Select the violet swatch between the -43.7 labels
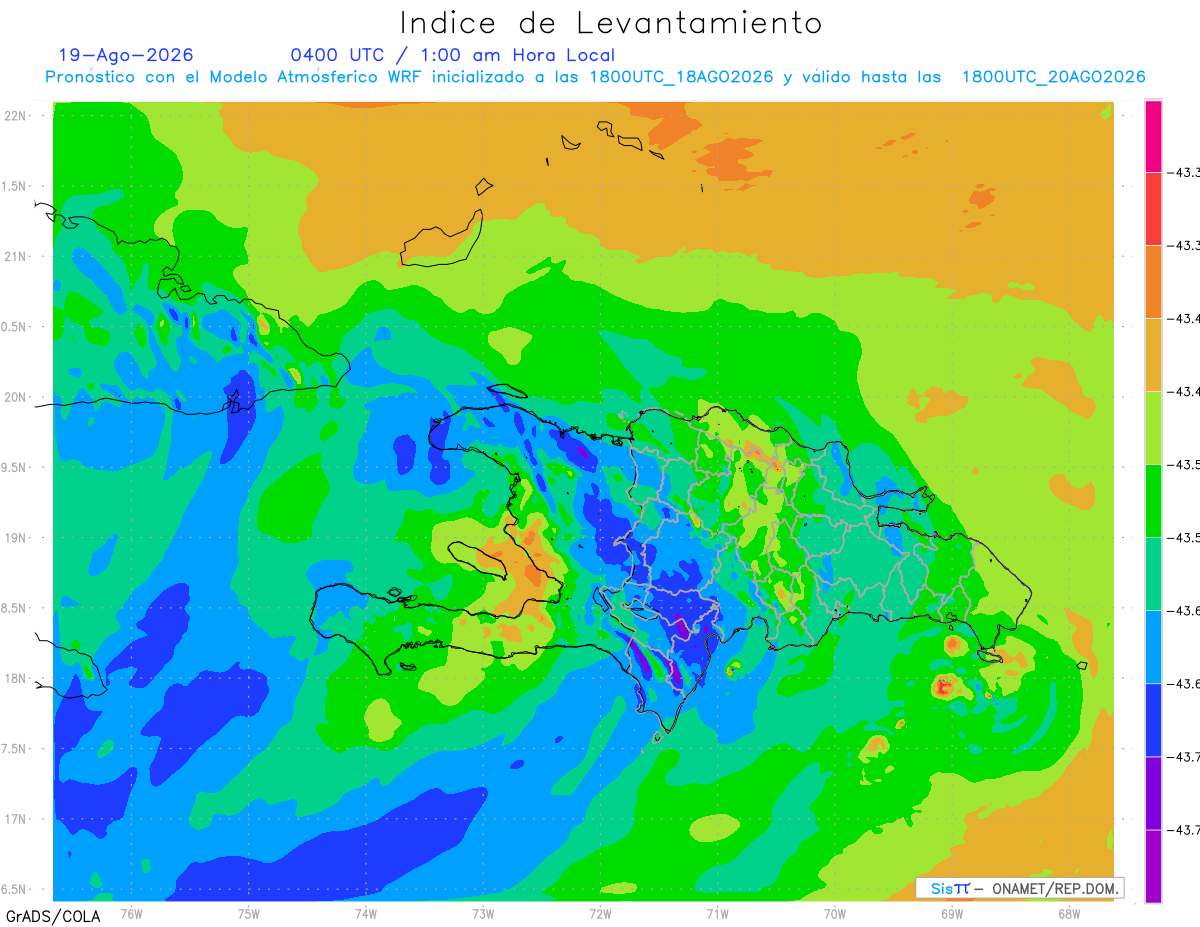This screenshot has height=927, width=1200. pos(1153,792)
